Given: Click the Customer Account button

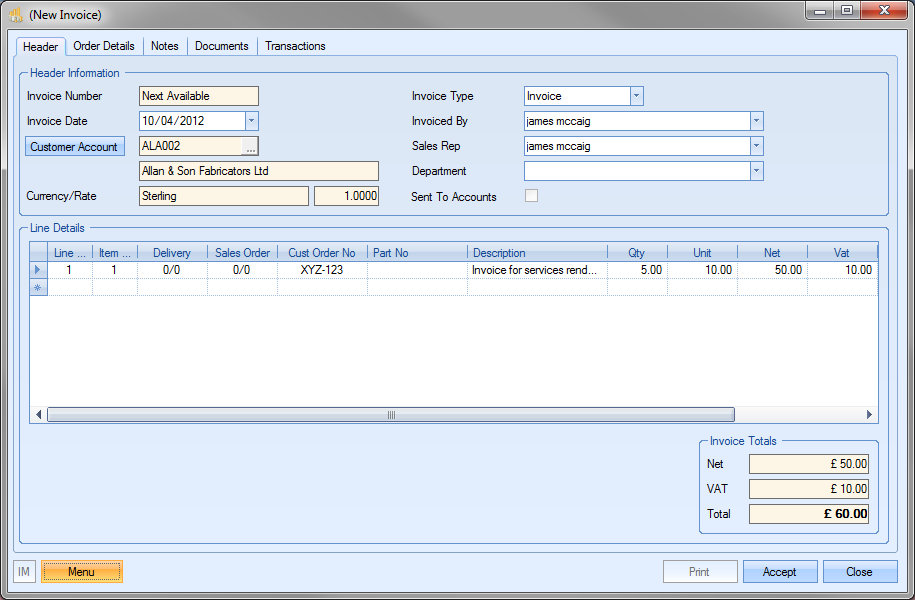Looking at the screenshot, I should tap(74, 147).
